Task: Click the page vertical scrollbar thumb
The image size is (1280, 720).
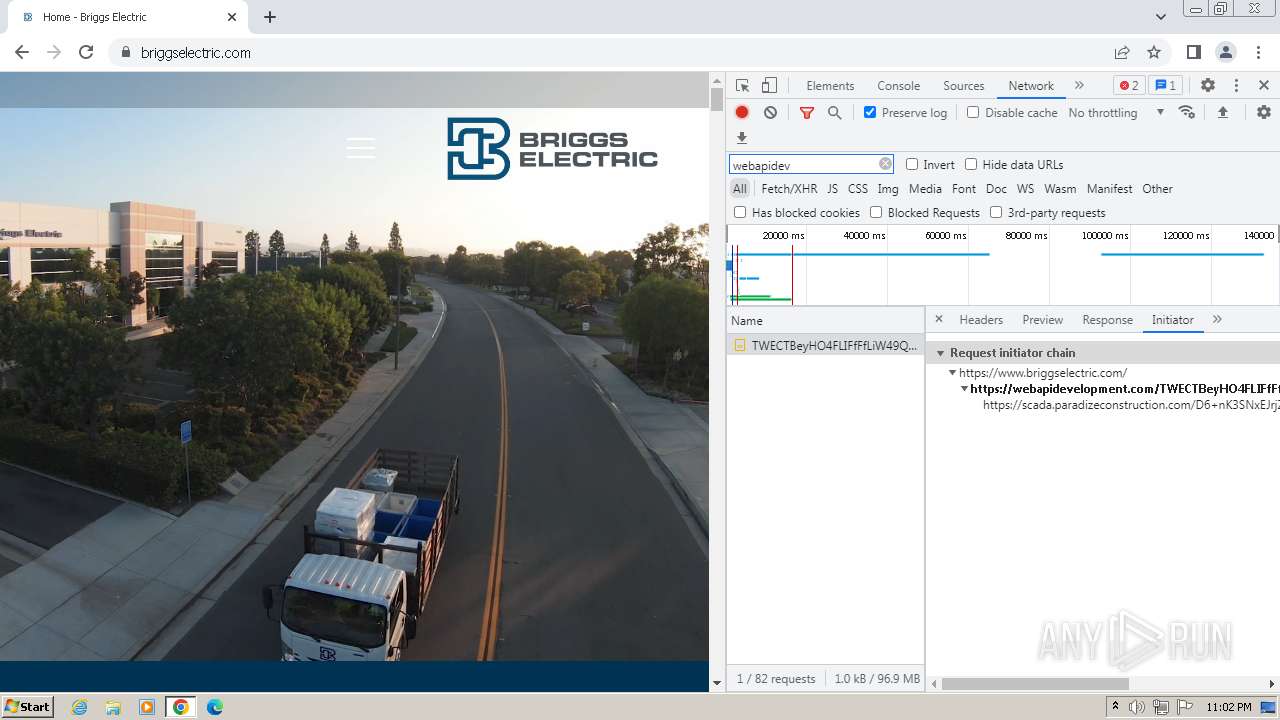Action: (716, 99)
